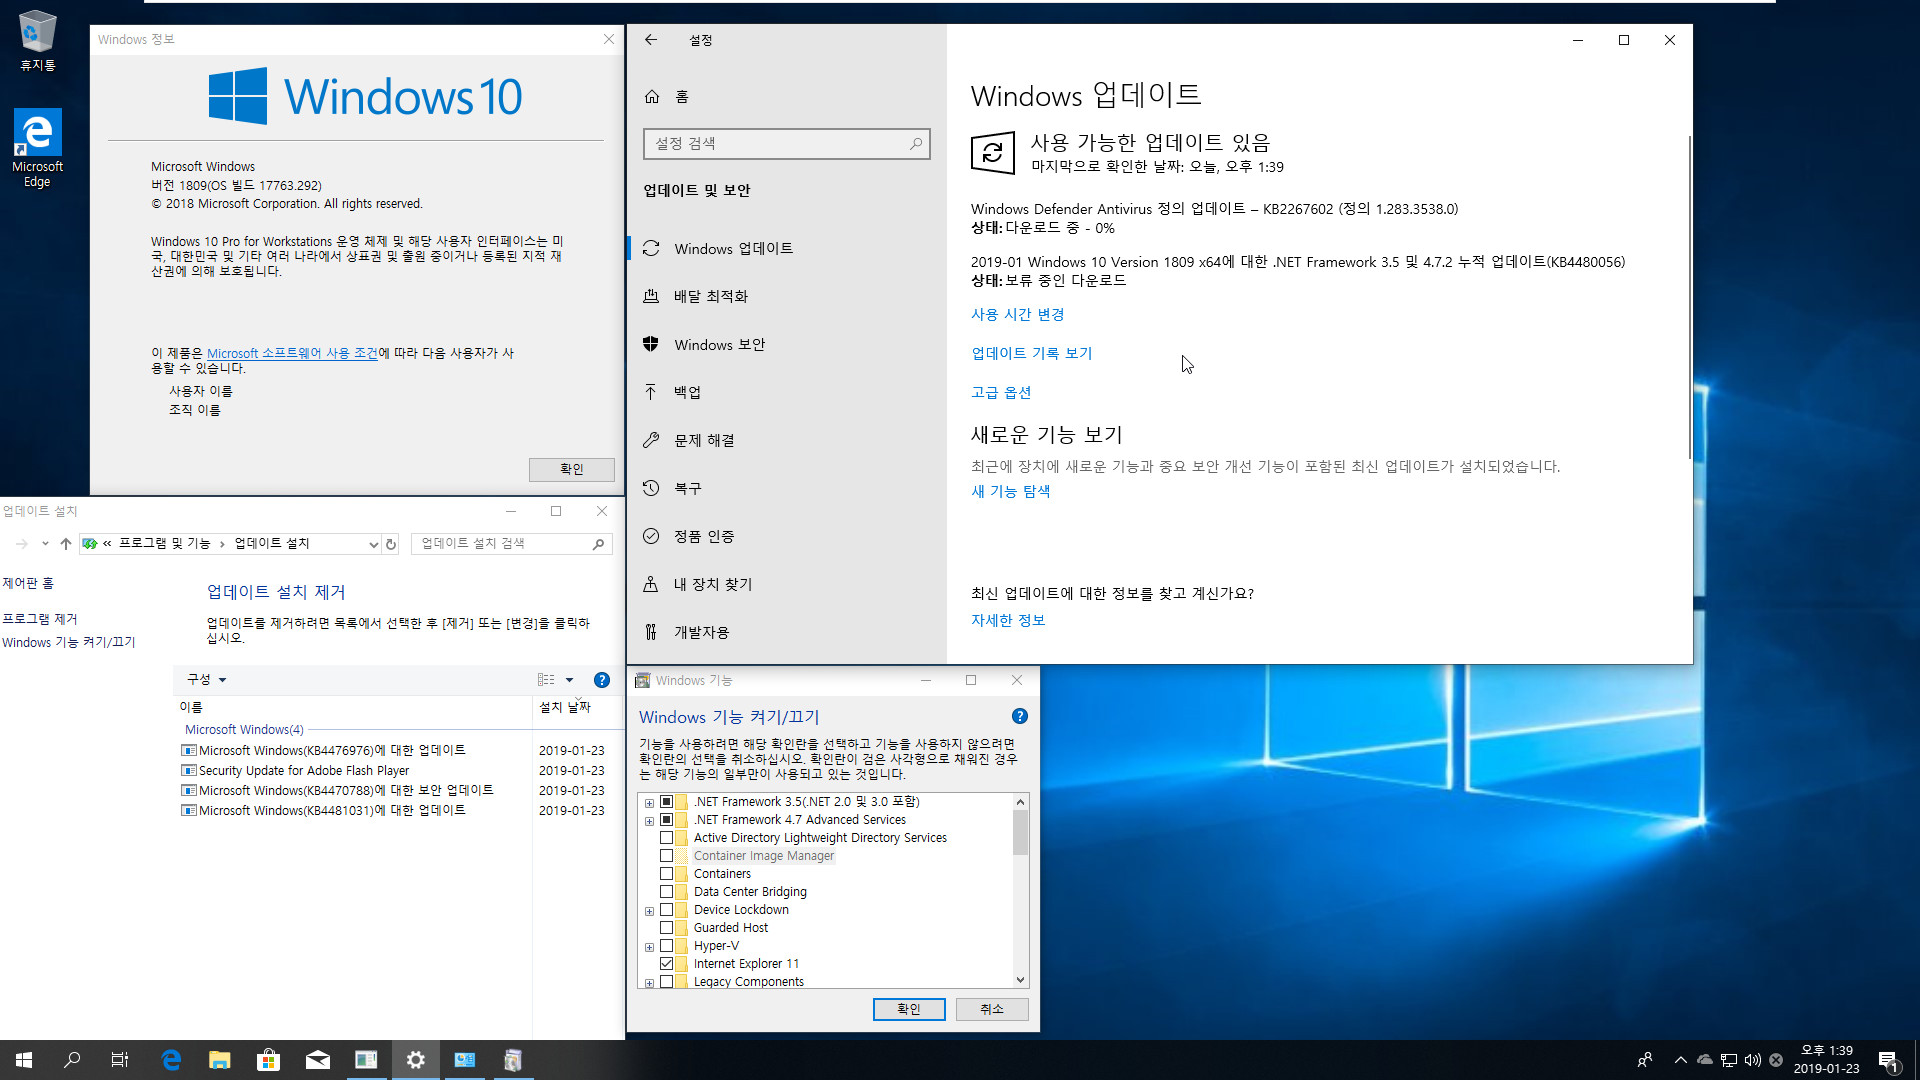Open the view options dropdown arrow
The width and height of the screenshot is (1920, 1080).
pyautogui.click(x=569, y=680)
